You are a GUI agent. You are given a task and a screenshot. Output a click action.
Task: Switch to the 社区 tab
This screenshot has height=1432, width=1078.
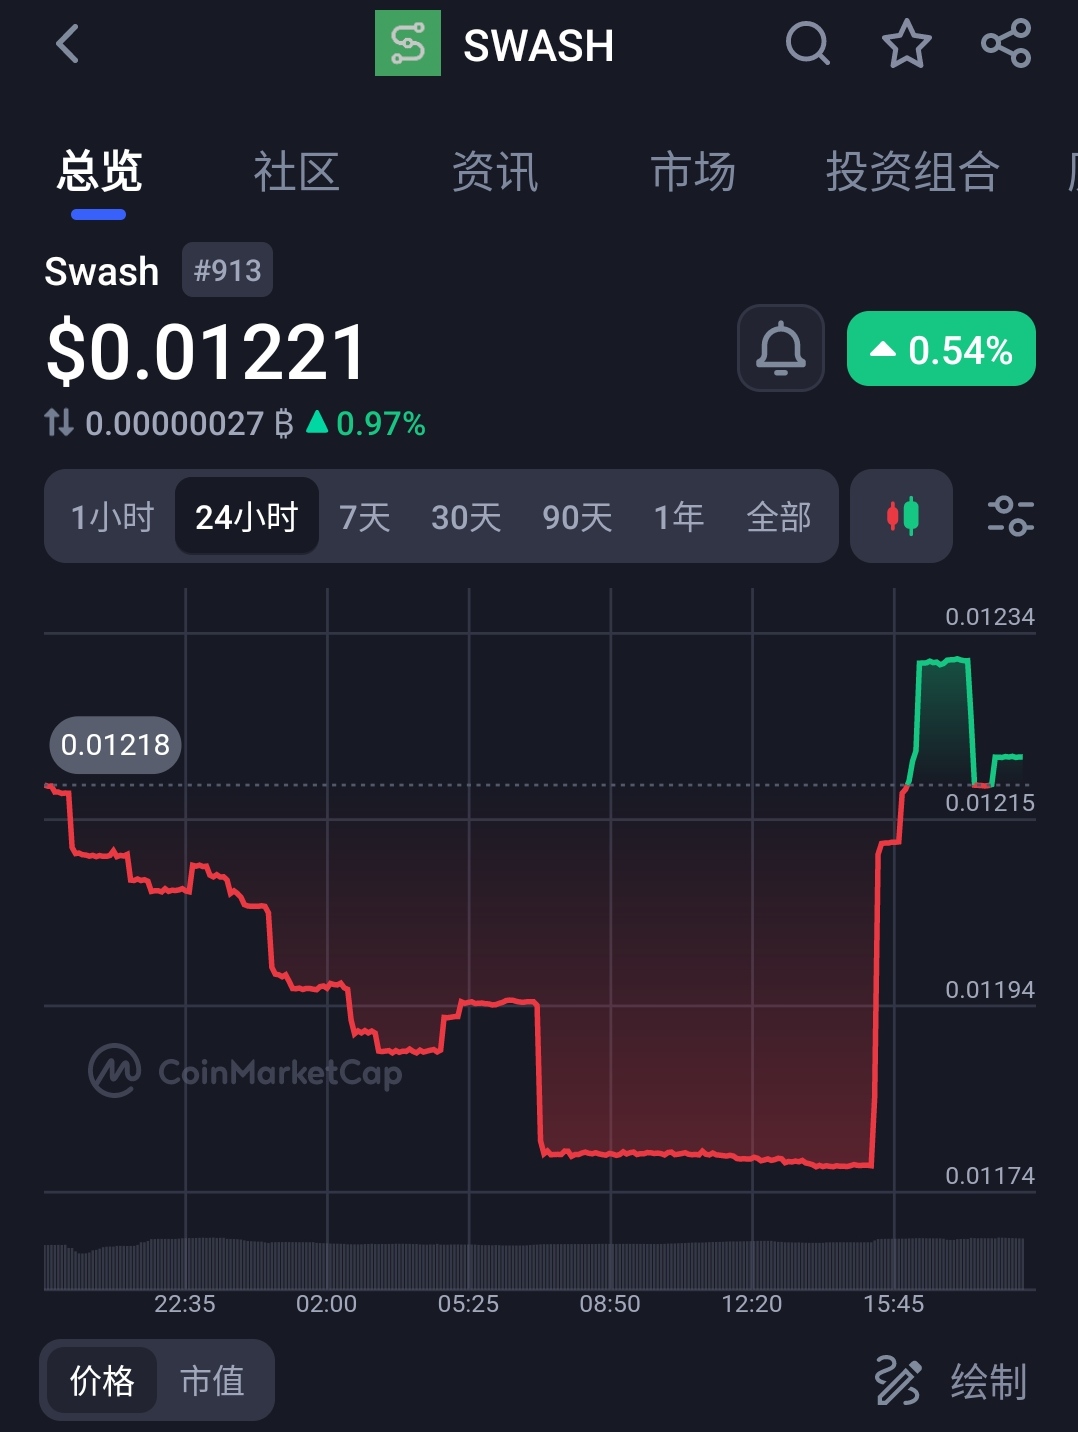tap(296, 171)
